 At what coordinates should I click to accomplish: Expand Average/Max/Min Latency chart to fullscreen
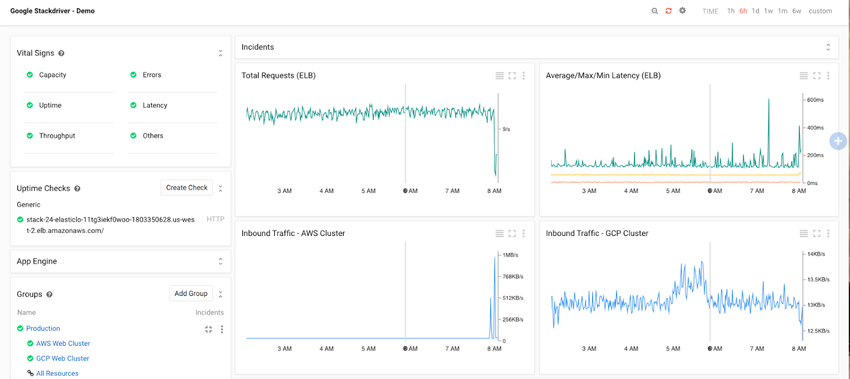pos(816,76)
